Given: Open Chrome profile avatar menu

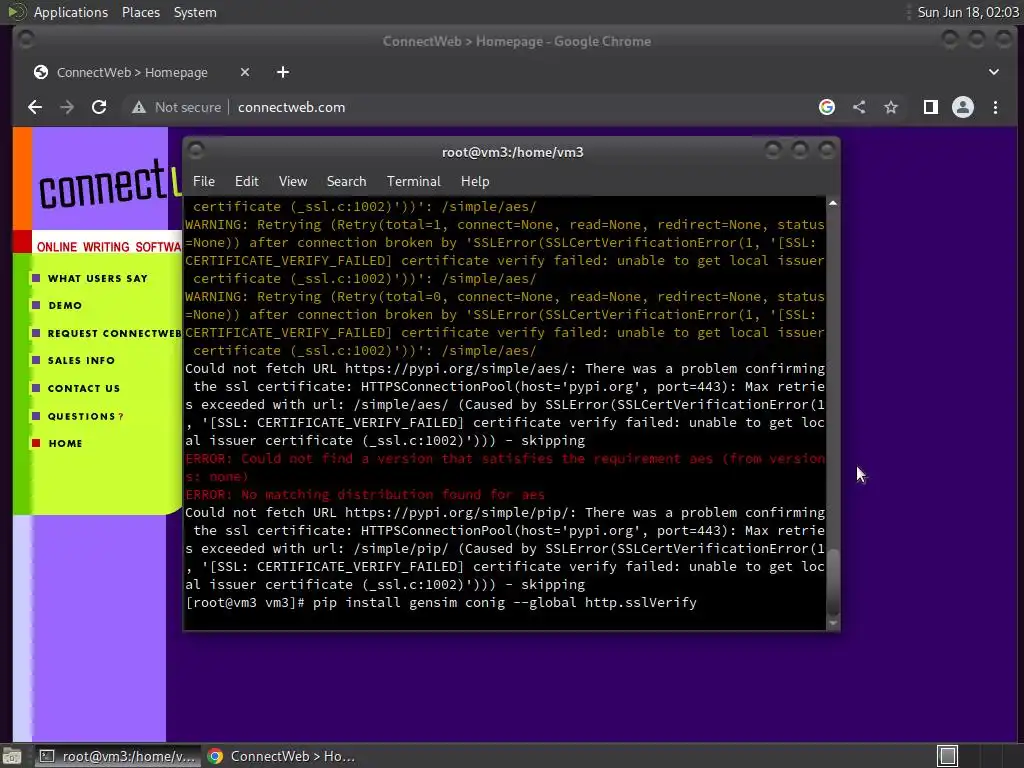Looking at the screenshot, I should [963, 107].
